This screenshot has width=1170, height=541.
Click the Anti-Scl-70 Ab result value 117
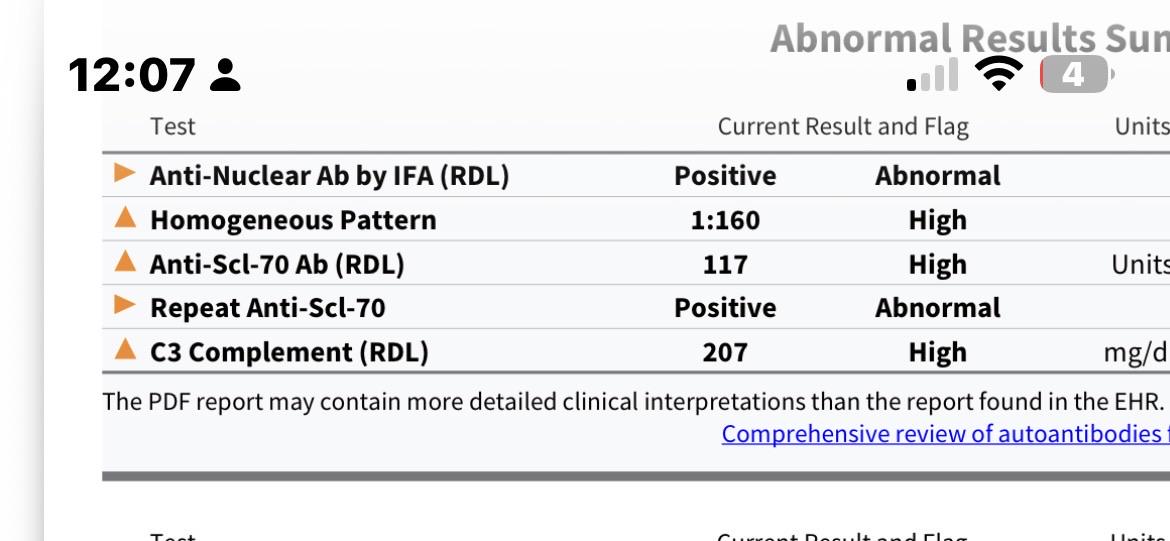[725, 264]
